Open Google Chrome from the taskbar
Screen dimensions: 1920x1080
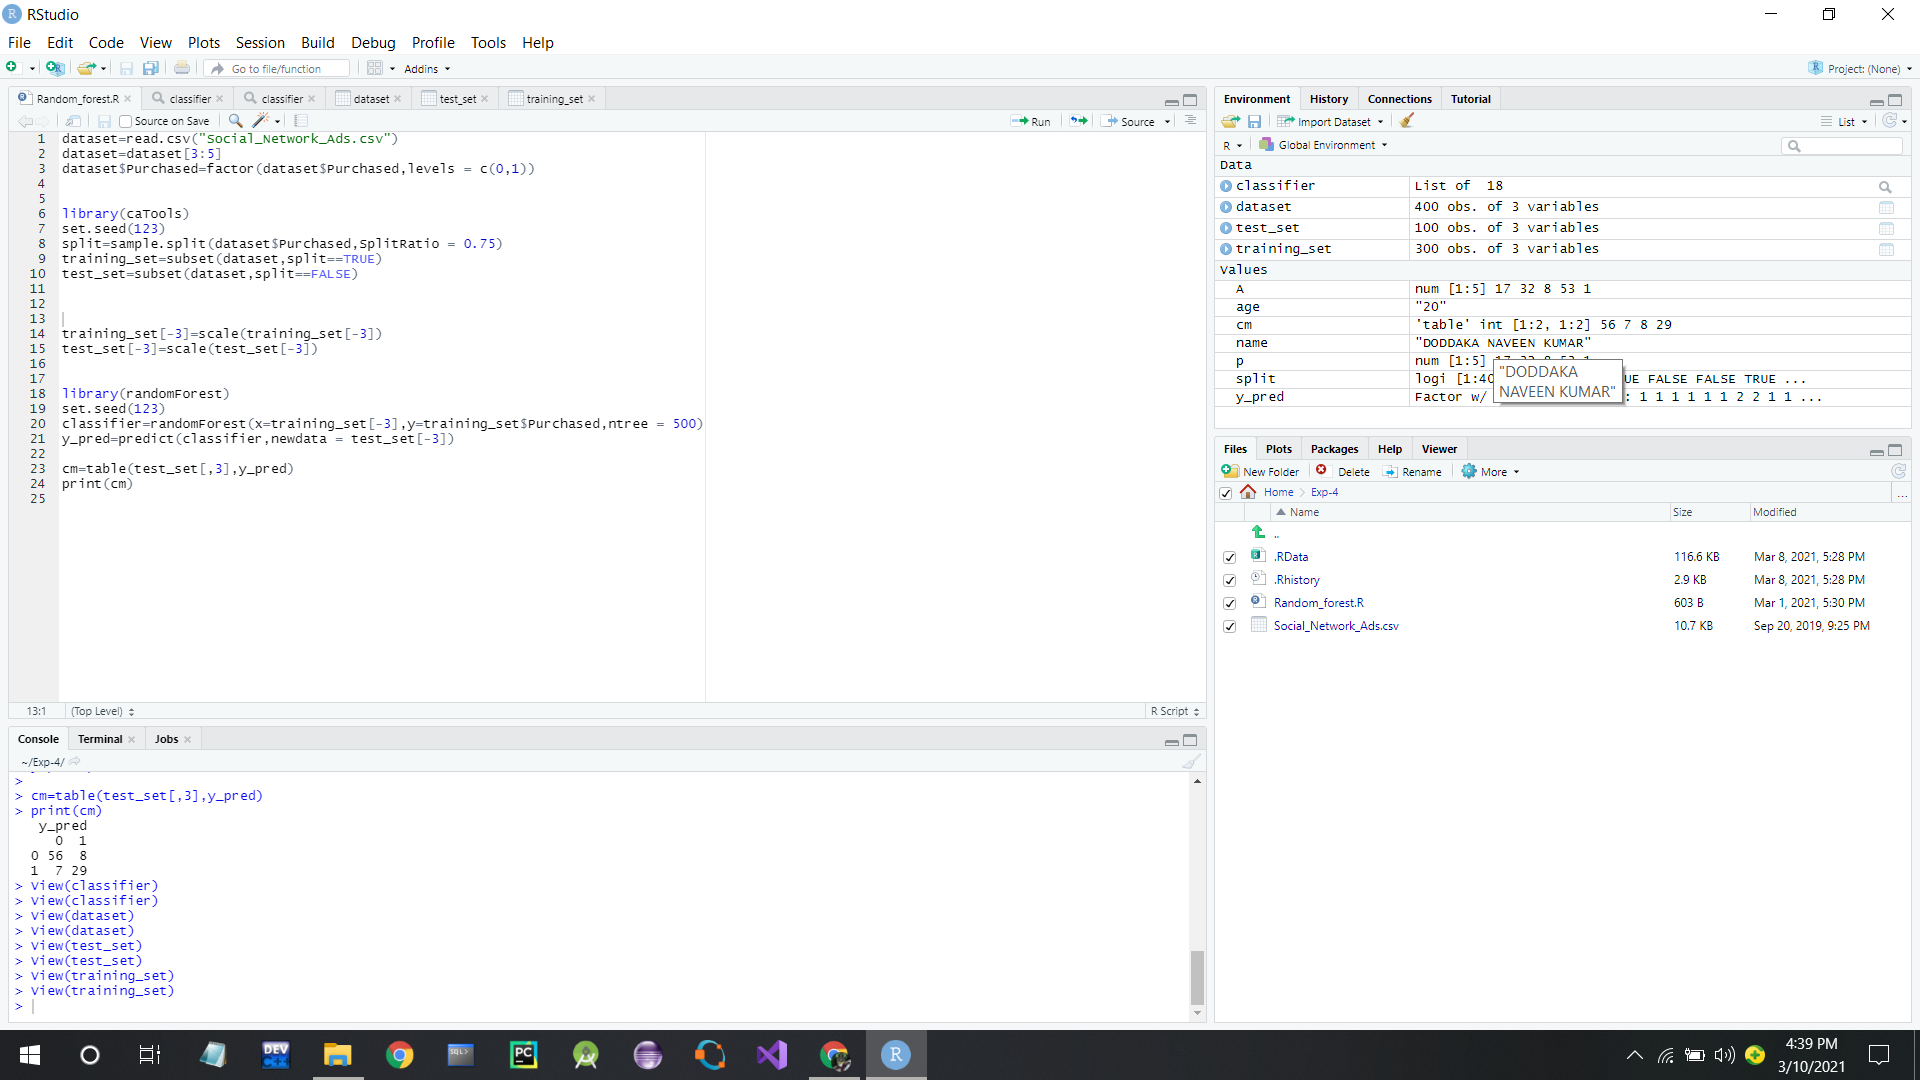[399, 1054]
